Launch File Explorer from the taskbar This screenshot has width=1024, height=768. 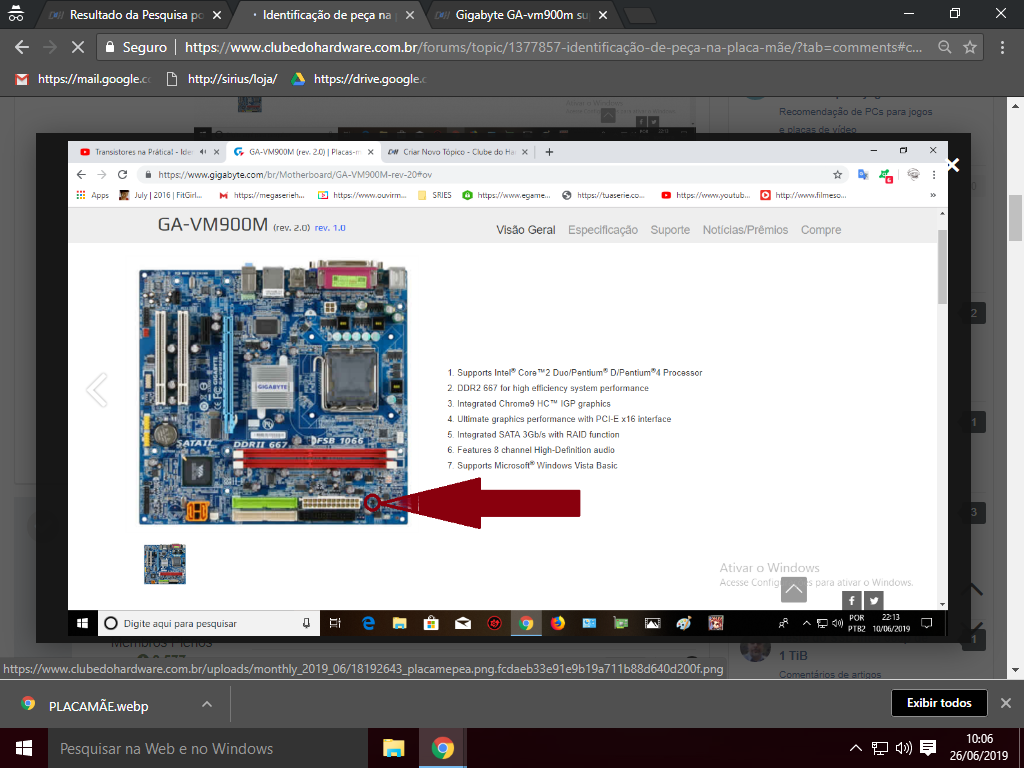pos(393,748)
